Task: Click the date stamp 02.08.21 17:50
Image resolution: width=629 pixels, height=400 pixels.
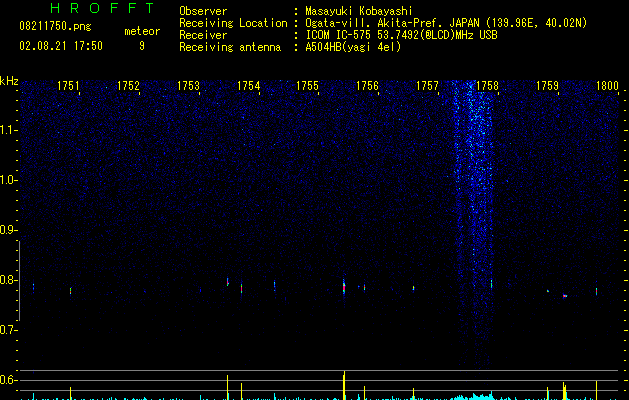Action: click(61, 46)
